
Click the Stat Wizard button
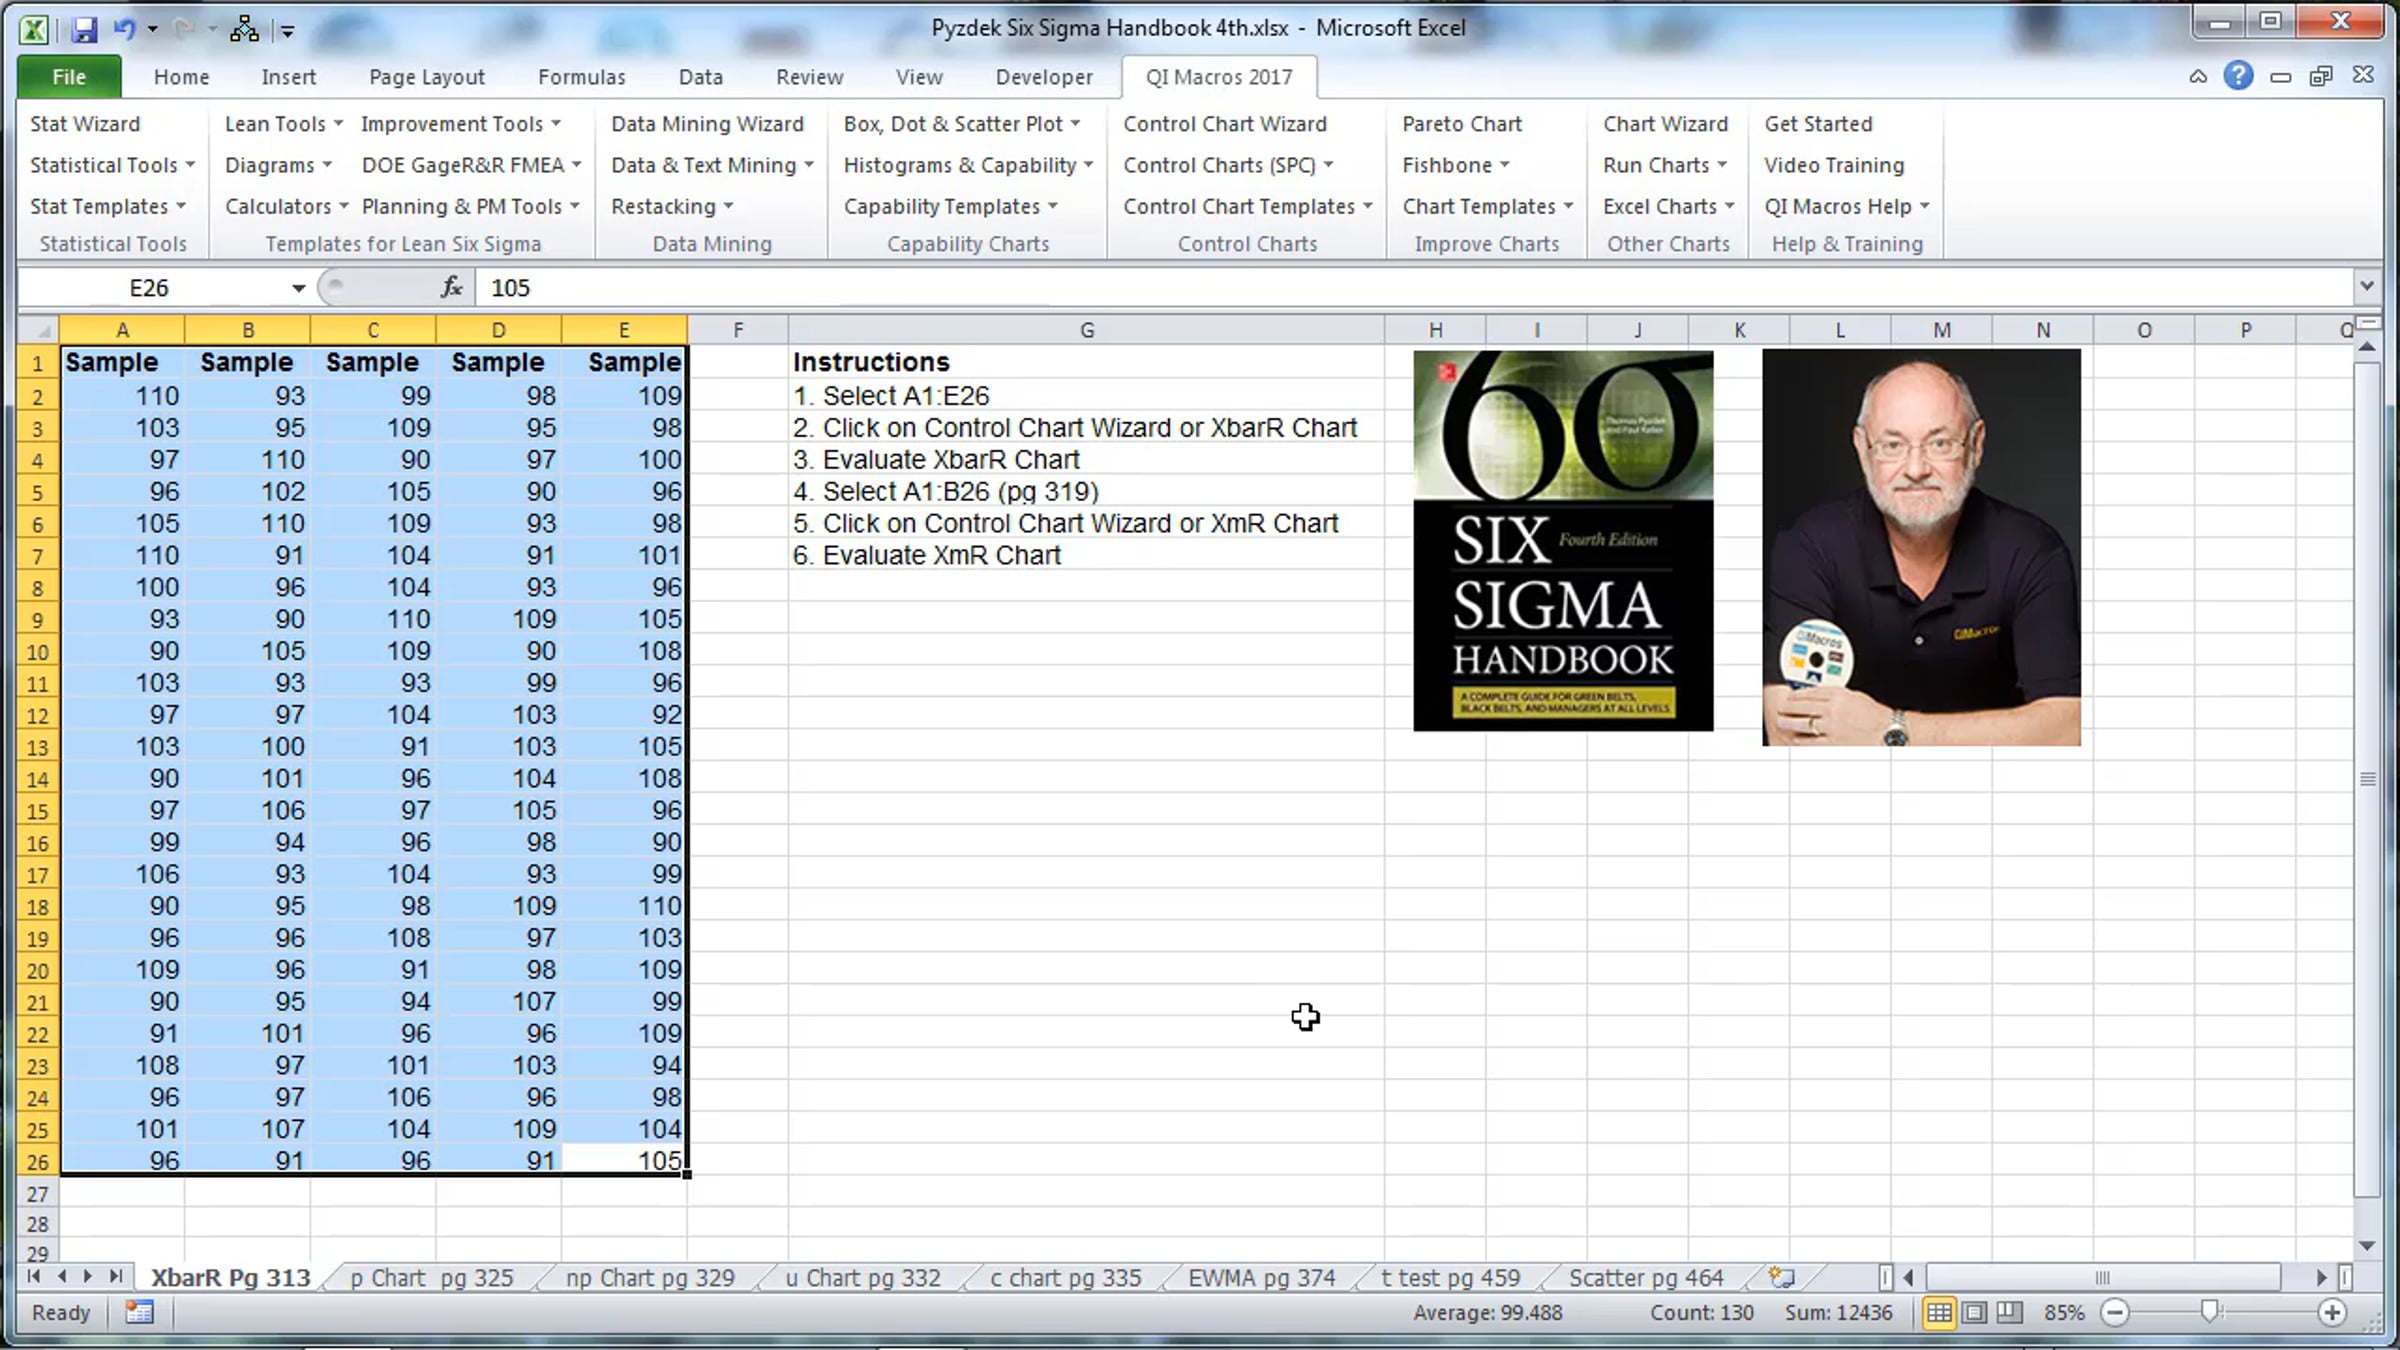85,124
